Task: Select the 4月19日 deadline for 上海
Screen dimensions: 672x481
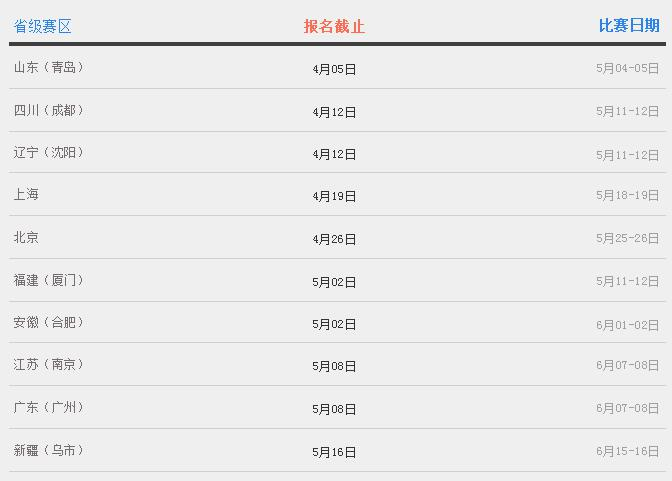Action: click(x=334, y=196)
